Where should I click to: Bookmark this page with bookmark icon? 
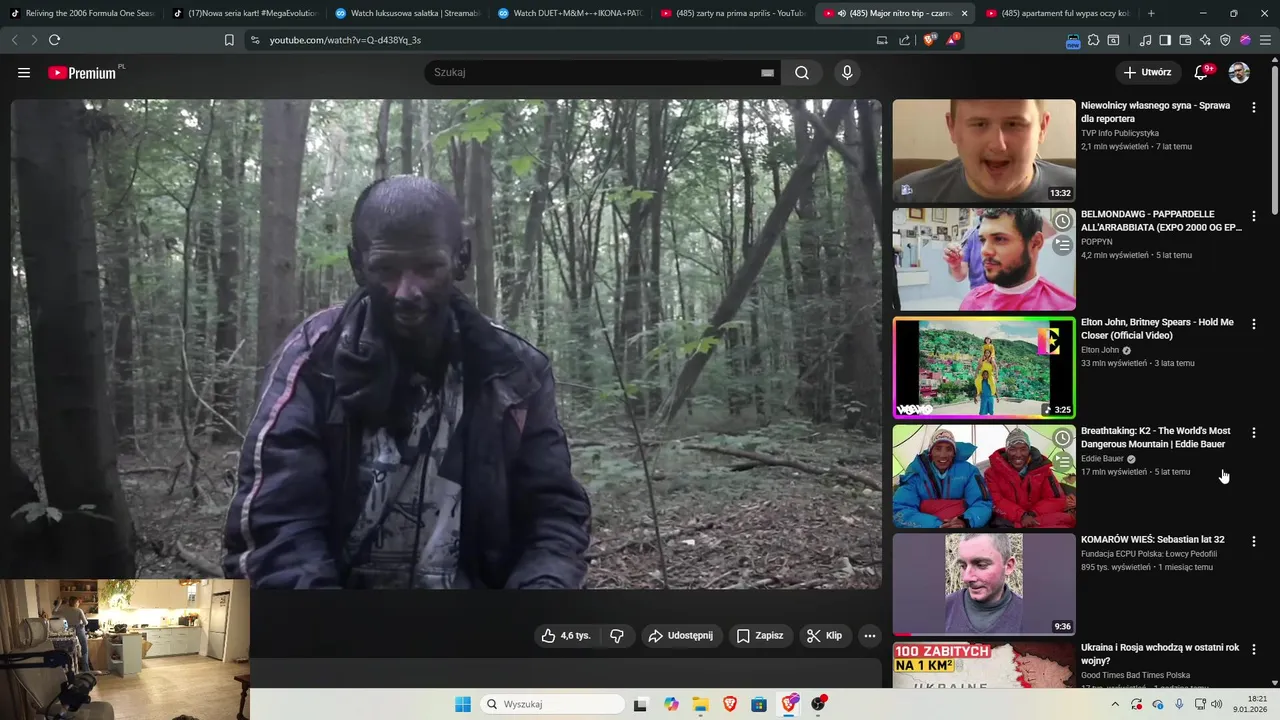click(x=229, y=40)
